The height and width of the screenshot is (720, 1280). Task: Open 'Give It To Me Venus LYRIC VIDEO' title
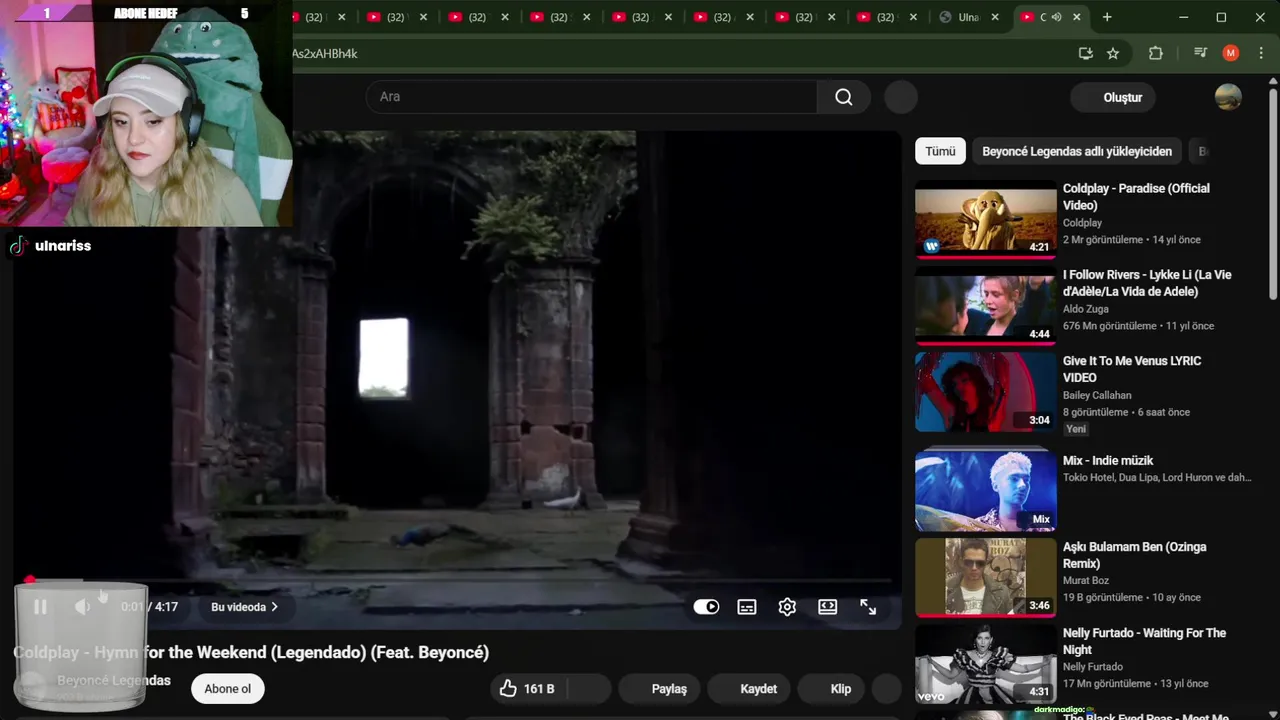coord(1132,369)
